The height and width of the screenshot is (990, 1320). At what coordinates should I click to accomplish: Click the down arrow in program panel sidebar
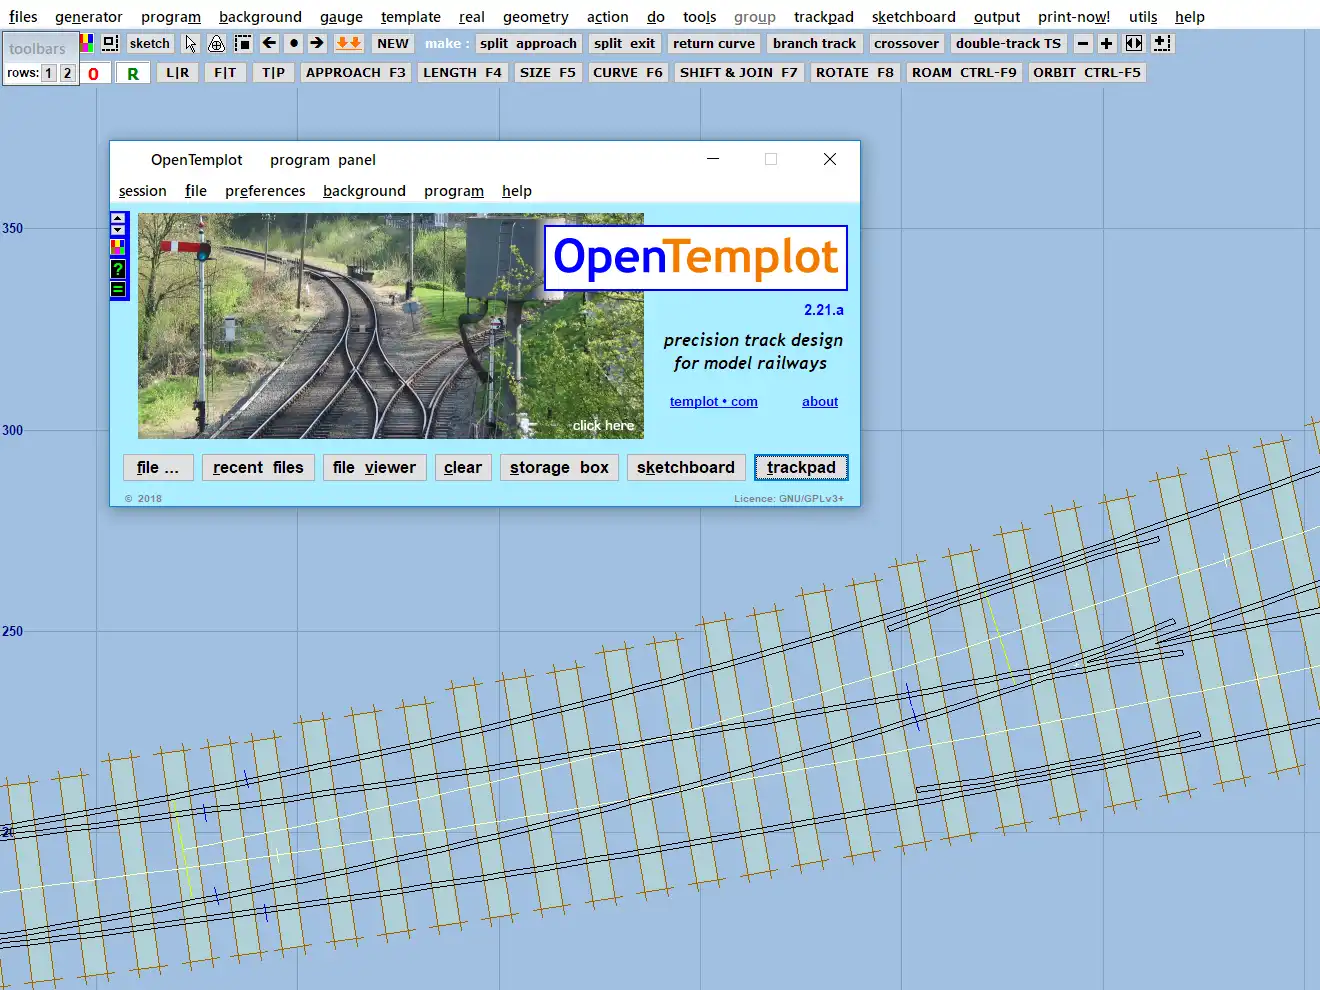[x=118, y=230]
